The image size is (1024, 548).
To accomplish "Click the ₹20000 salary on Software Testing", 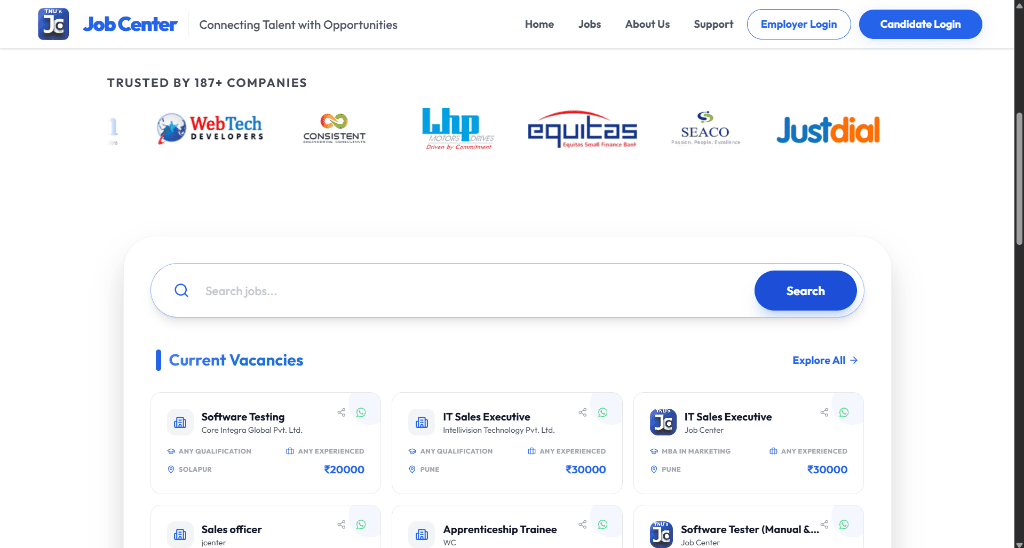I will coord(344,469).
